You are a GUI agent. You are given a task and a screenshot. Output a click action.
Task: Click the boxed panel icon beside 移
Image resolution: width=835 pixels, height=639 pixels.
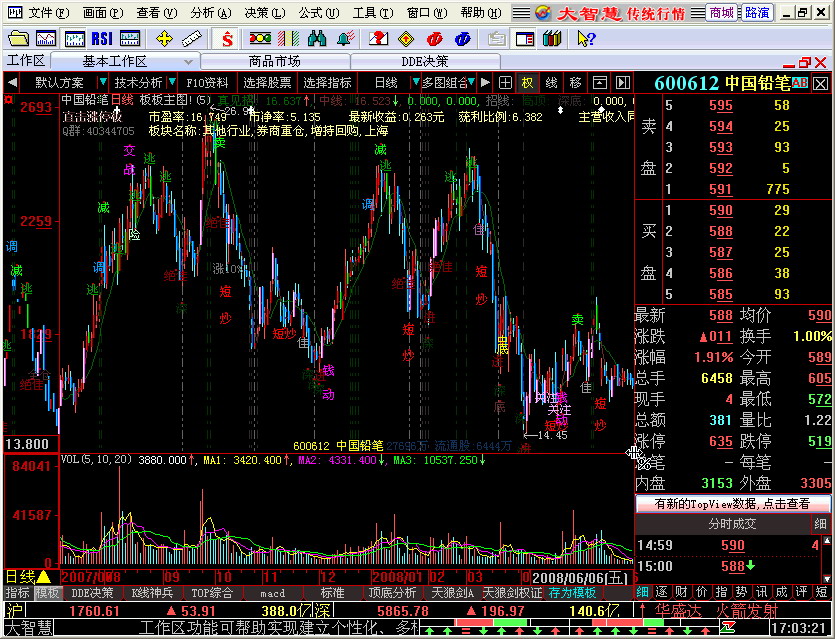600,83
